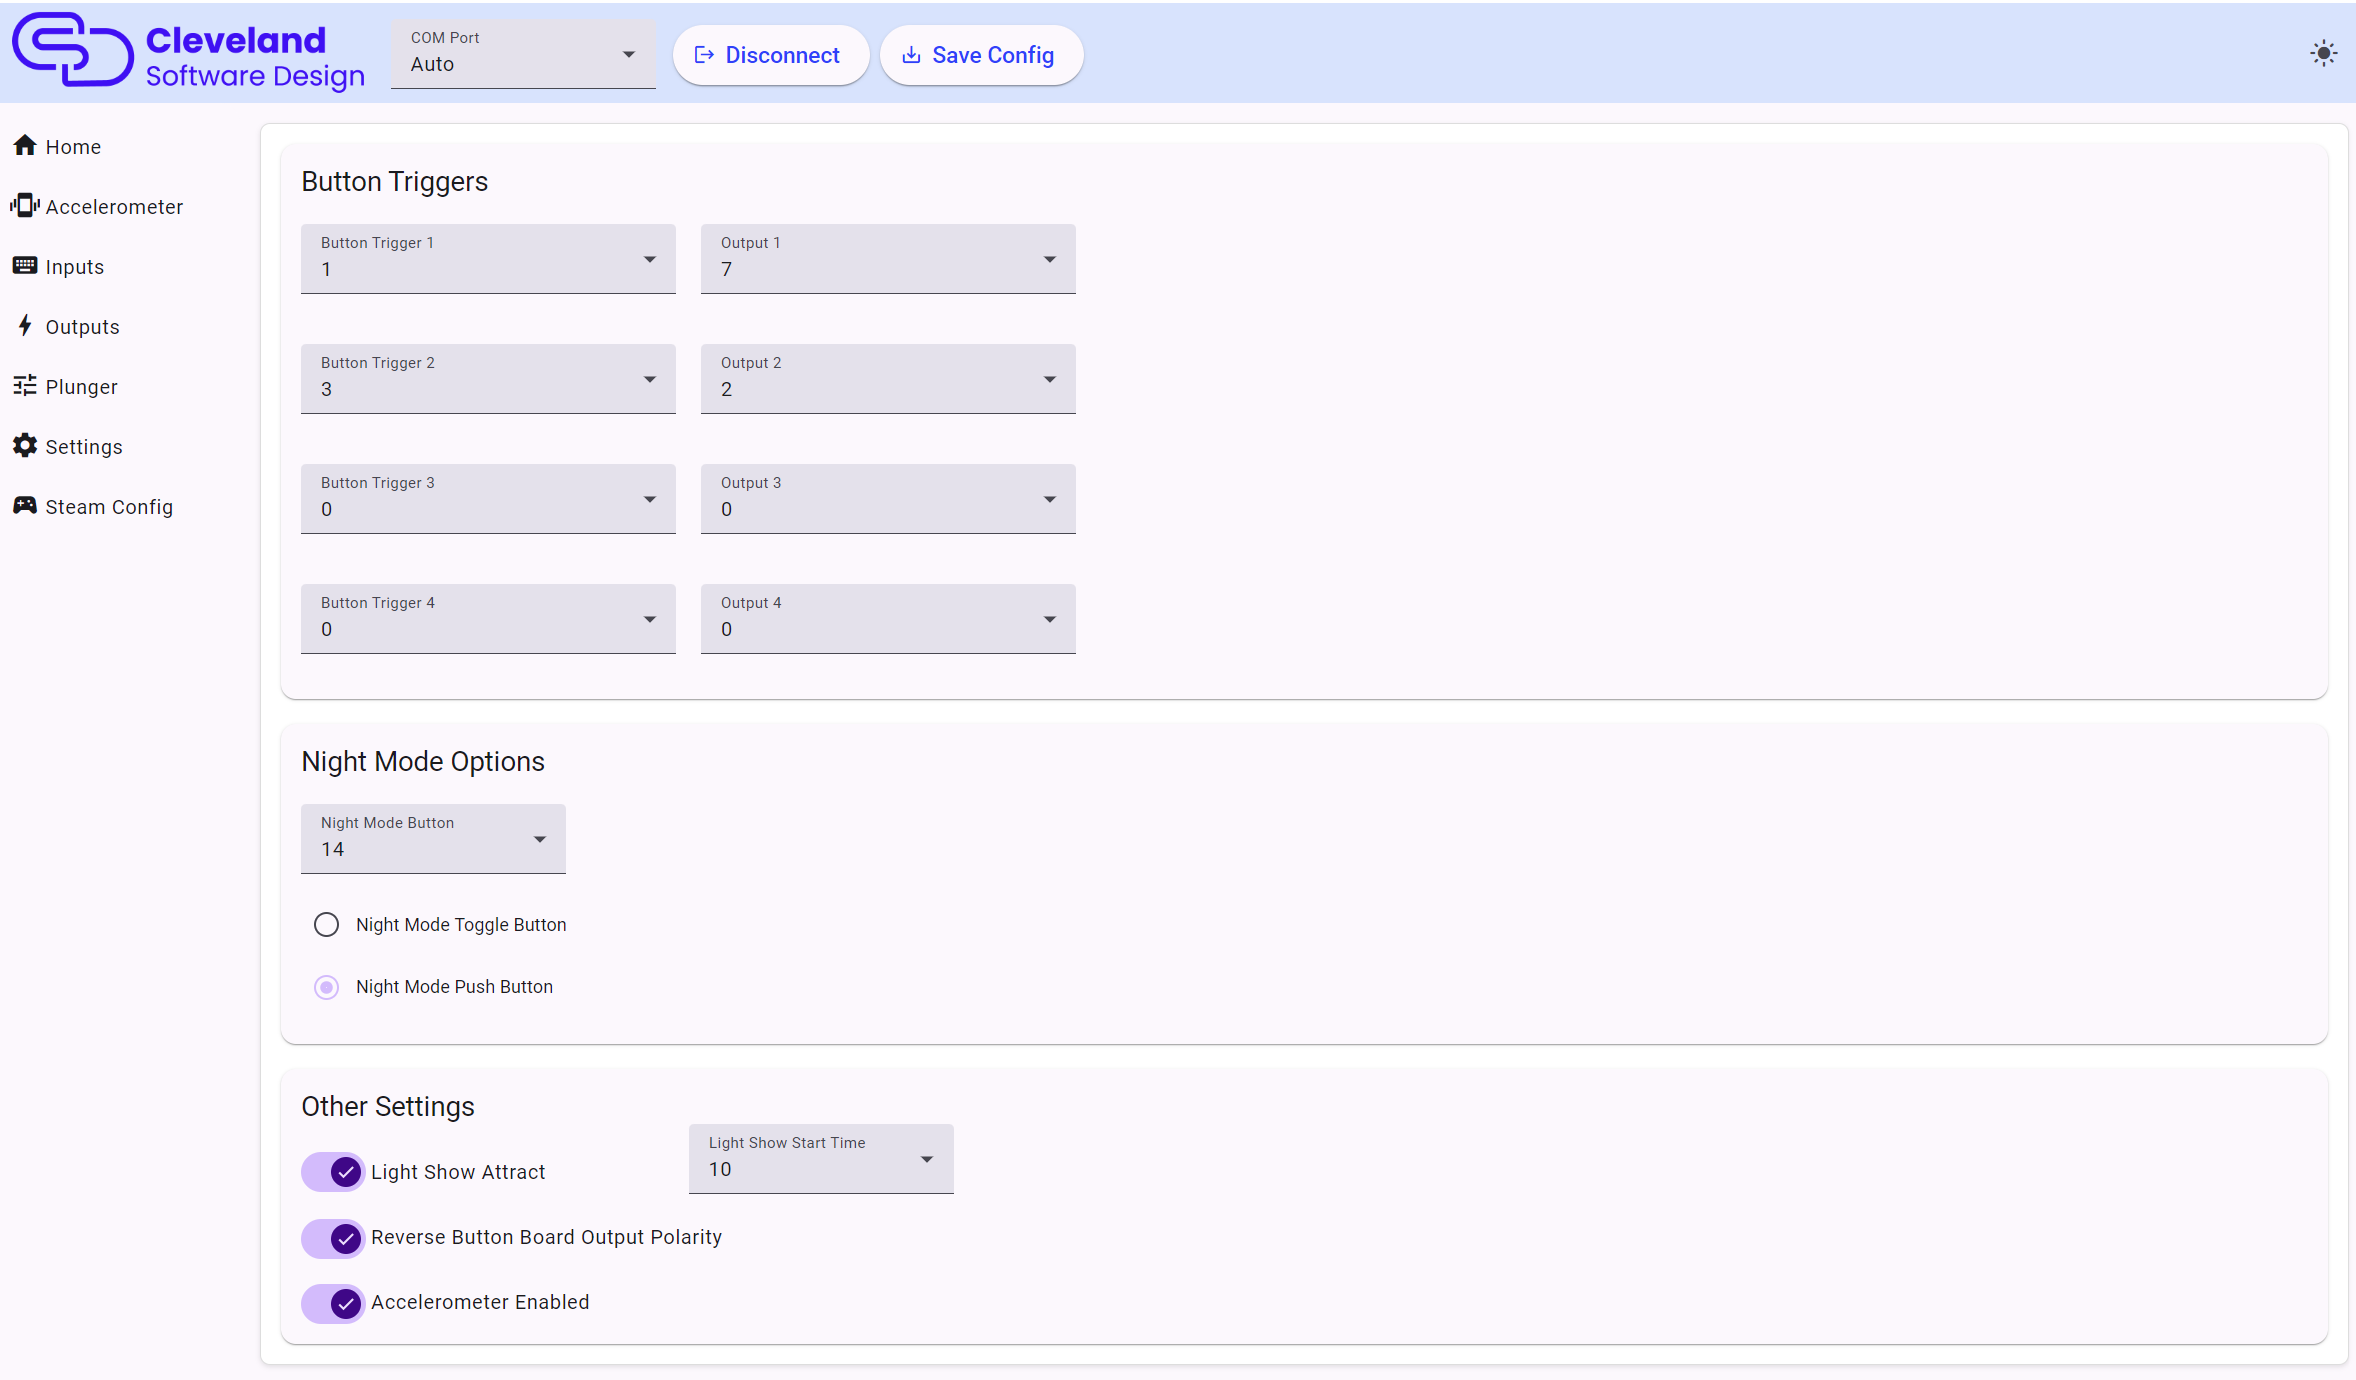Click the Home house icon
This screenshot has height=1380, width=2356.
(x=25, y=146)
